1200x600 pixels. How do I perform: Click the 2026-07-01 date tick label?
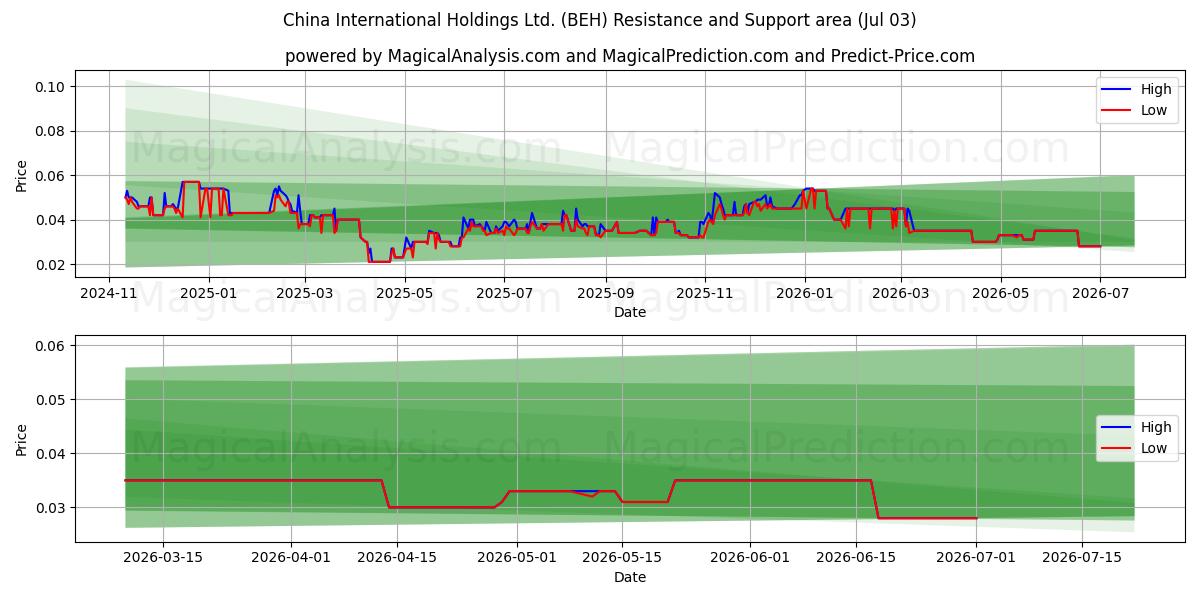976,558
